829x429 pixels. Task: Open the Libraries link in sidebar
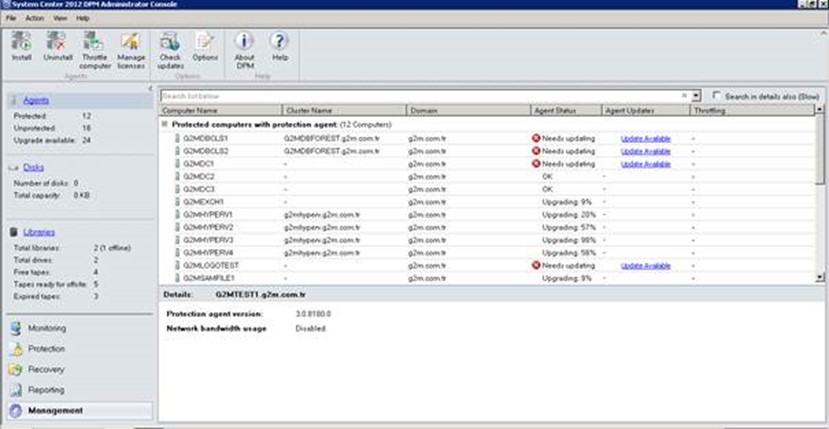[39, 232]
